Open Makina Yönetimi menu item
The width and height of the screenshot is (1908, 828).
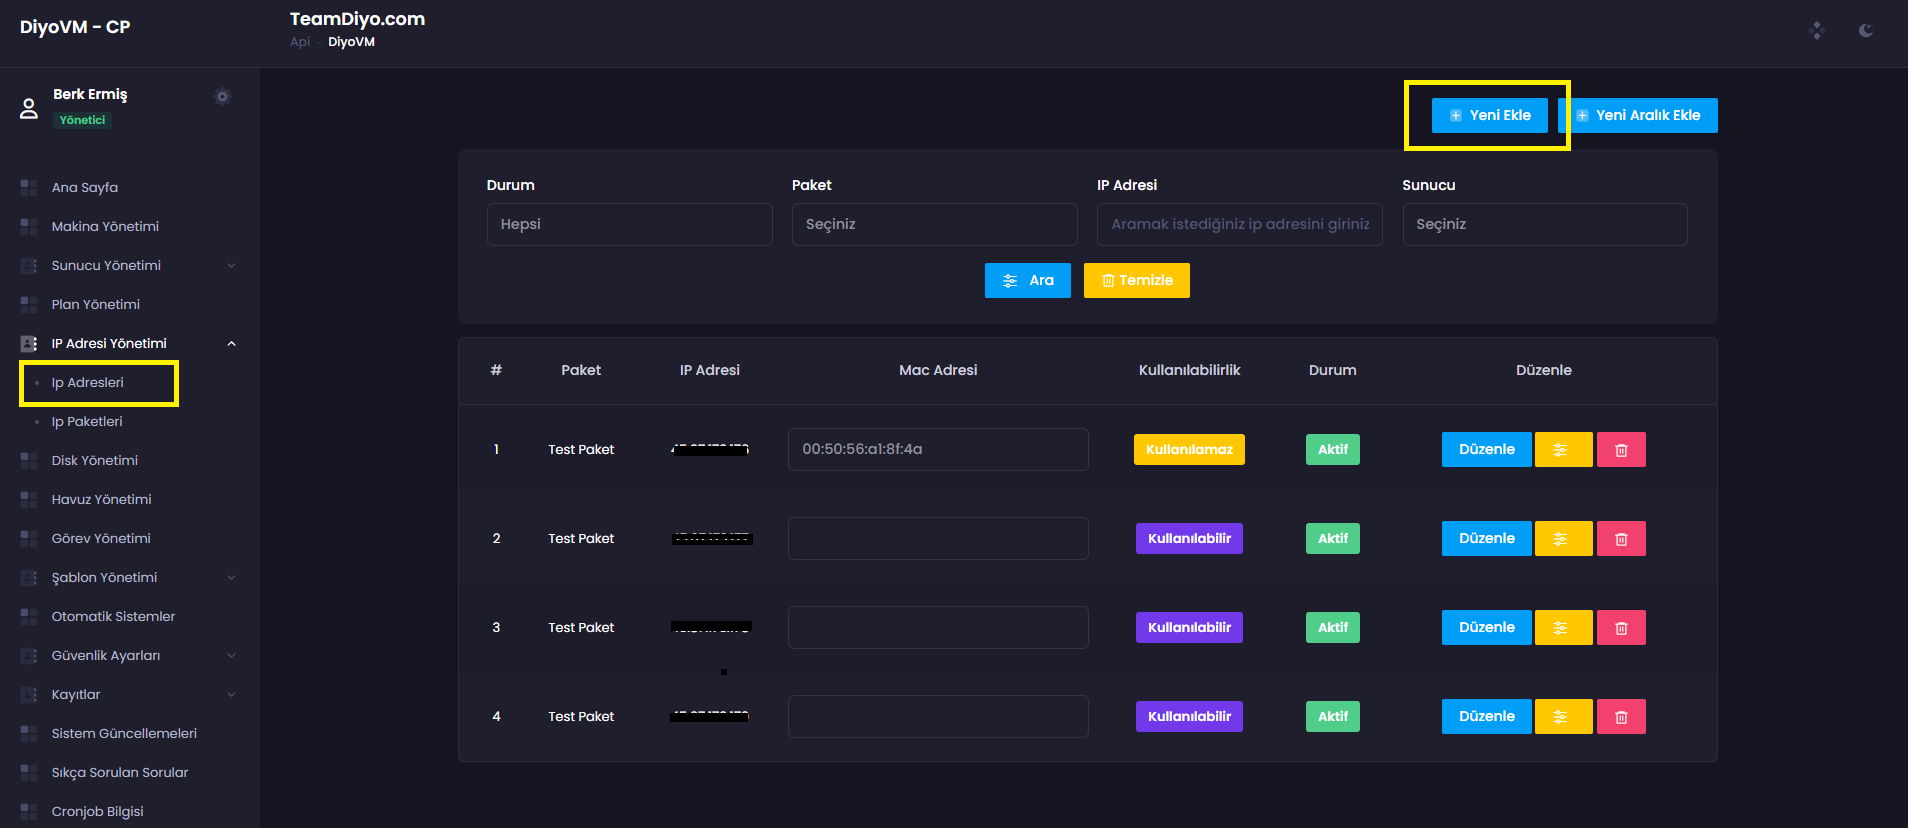pos(105,226)
